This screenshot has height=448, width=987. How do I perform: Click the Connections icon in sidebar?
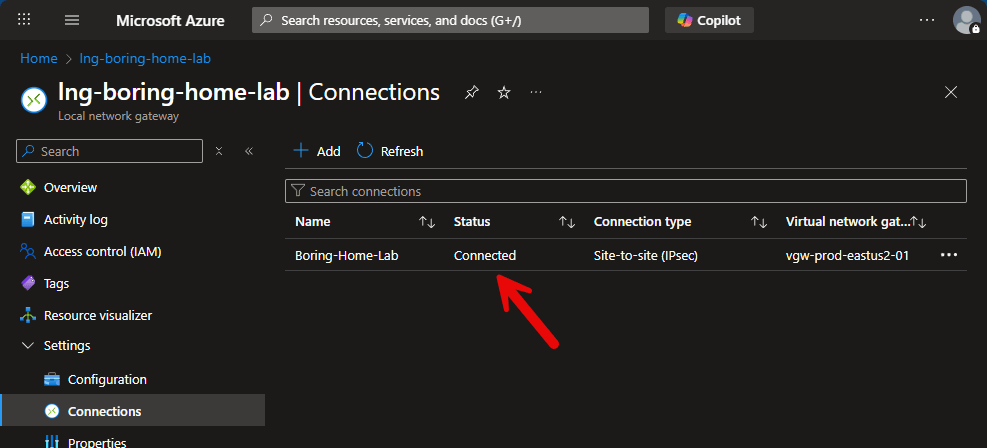pos(52,411)
